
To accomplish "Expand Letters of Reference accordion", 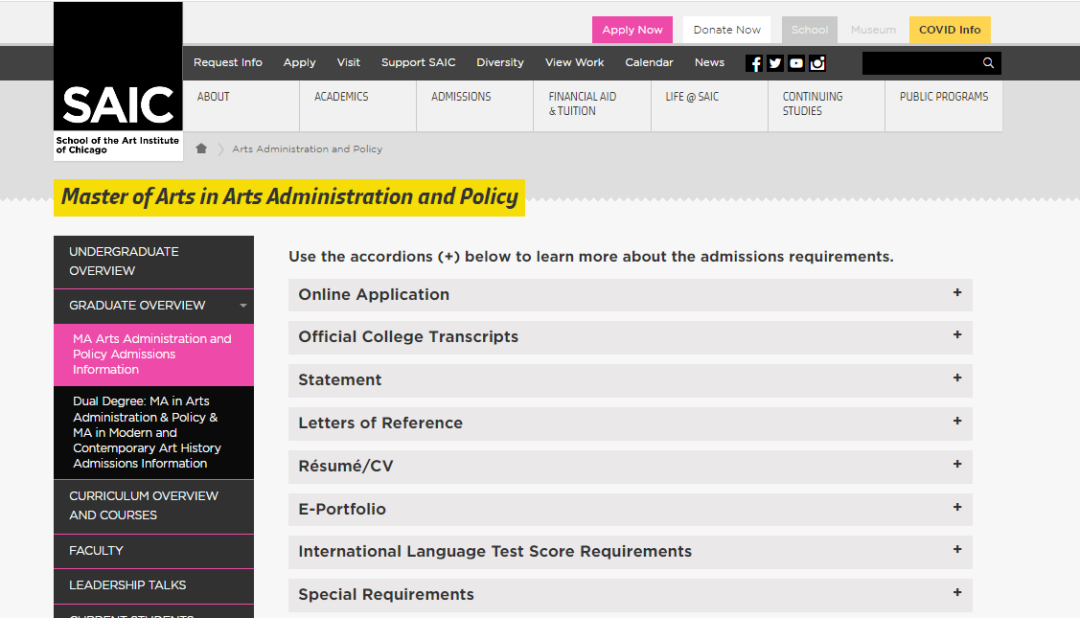I will [x=630, y=423].
